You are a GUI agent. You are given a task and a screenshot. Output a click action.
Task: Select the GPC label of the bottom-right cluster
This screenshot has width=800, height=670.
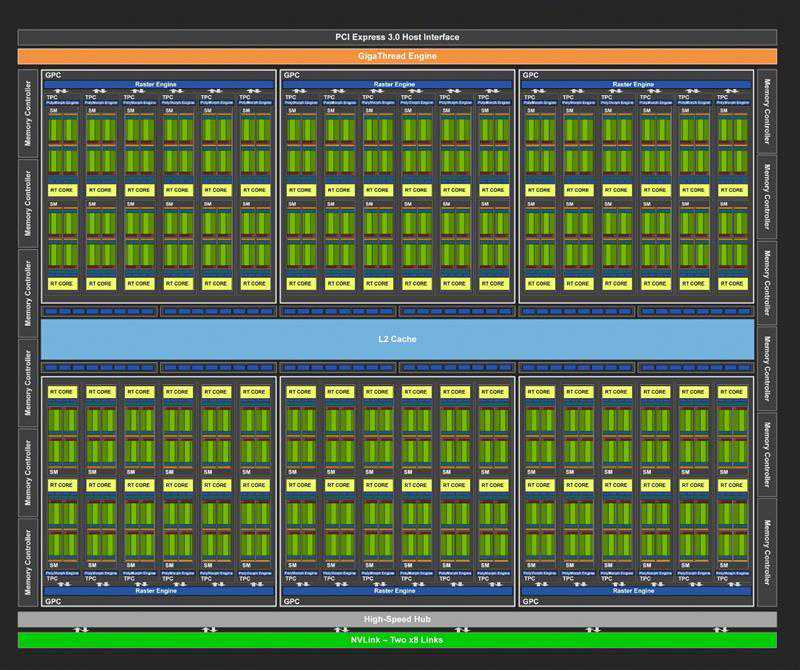(x=530, y=602)
